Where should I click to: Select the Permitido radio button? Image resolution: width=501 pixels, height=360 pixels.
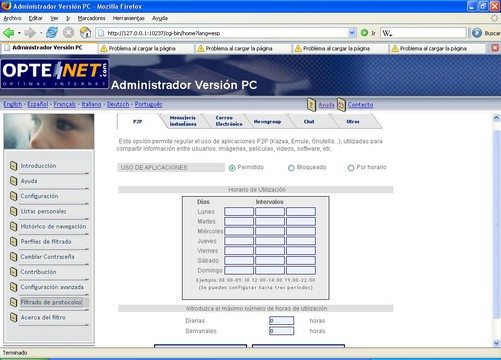point(232,168)
